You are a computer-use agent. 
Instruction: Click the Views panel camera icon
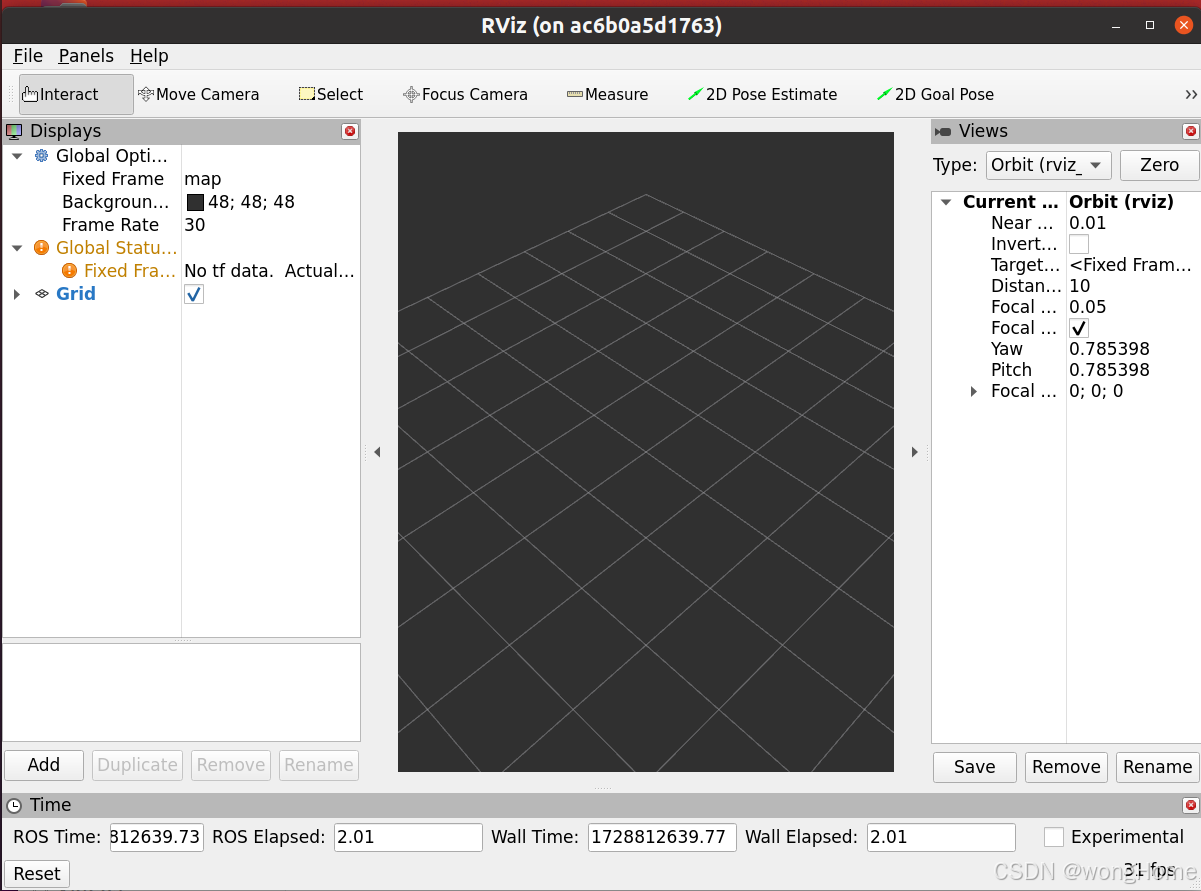click(x=943, y=131)
